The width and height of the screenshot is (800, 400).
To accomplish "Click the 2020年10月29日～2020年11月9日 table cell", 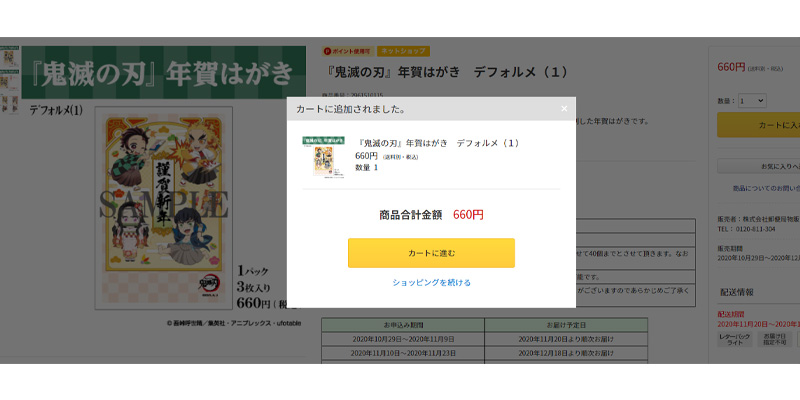I will pyautogui.click(x=403, y=339).
